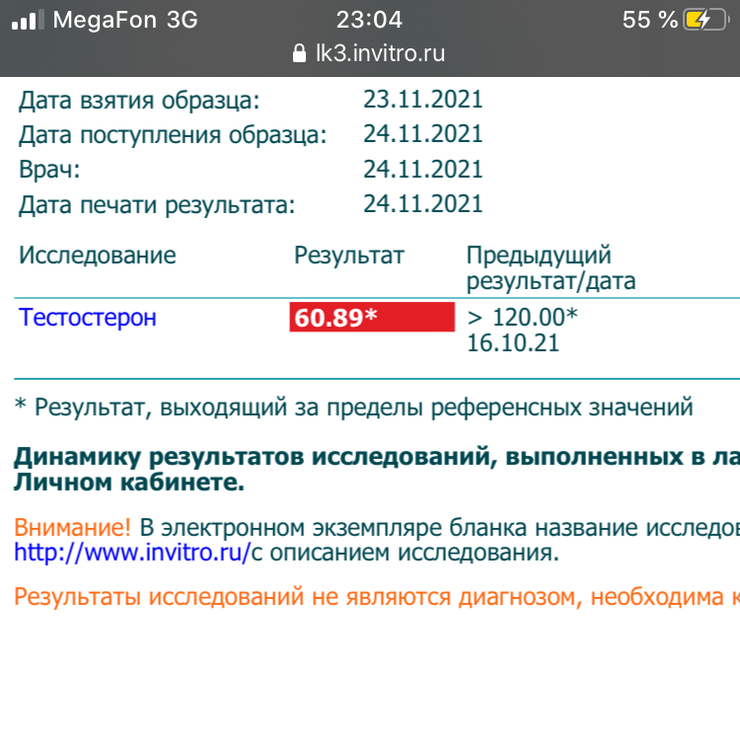Tap the sample collection date 23.11.2021
Viewport: 740px width, 750px height.
pos(423,99)
